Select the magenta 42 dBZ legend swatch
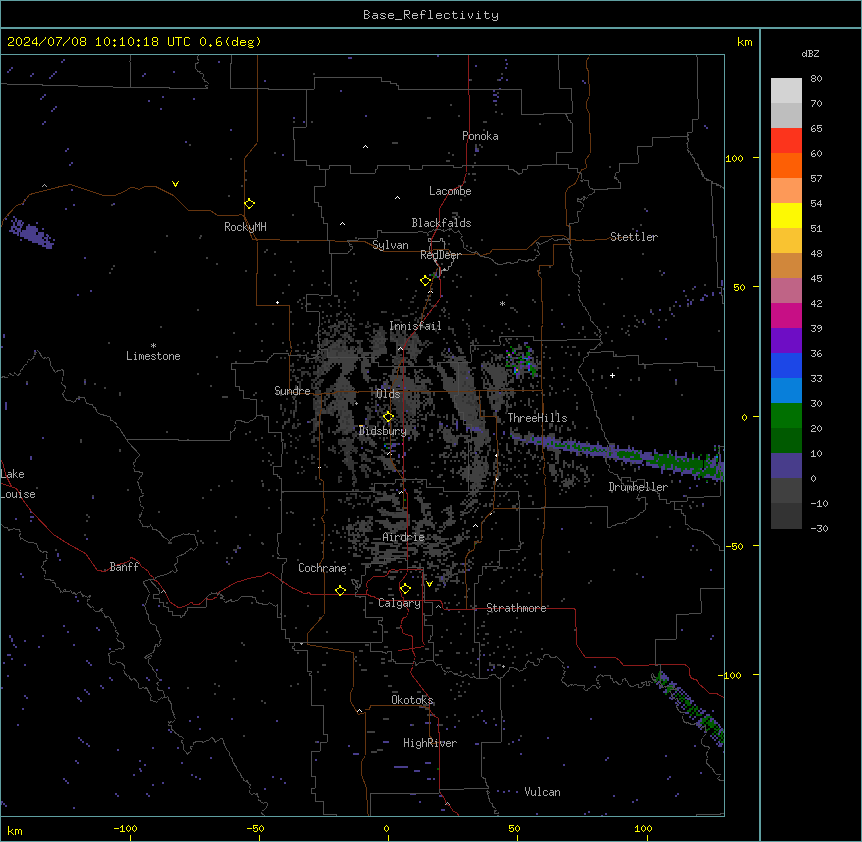The image size is (862, 842). pos(786,315)
